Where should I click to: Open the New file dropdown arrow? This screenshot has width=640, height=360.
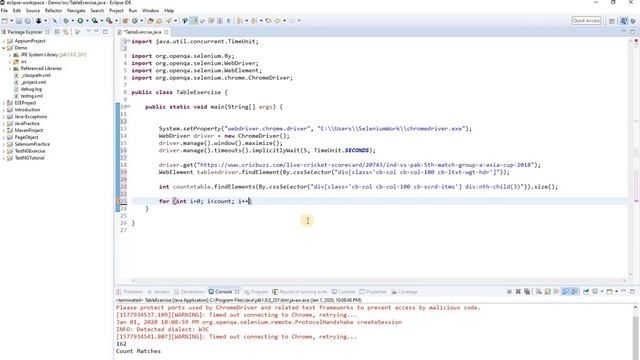[x=11, y=20]
